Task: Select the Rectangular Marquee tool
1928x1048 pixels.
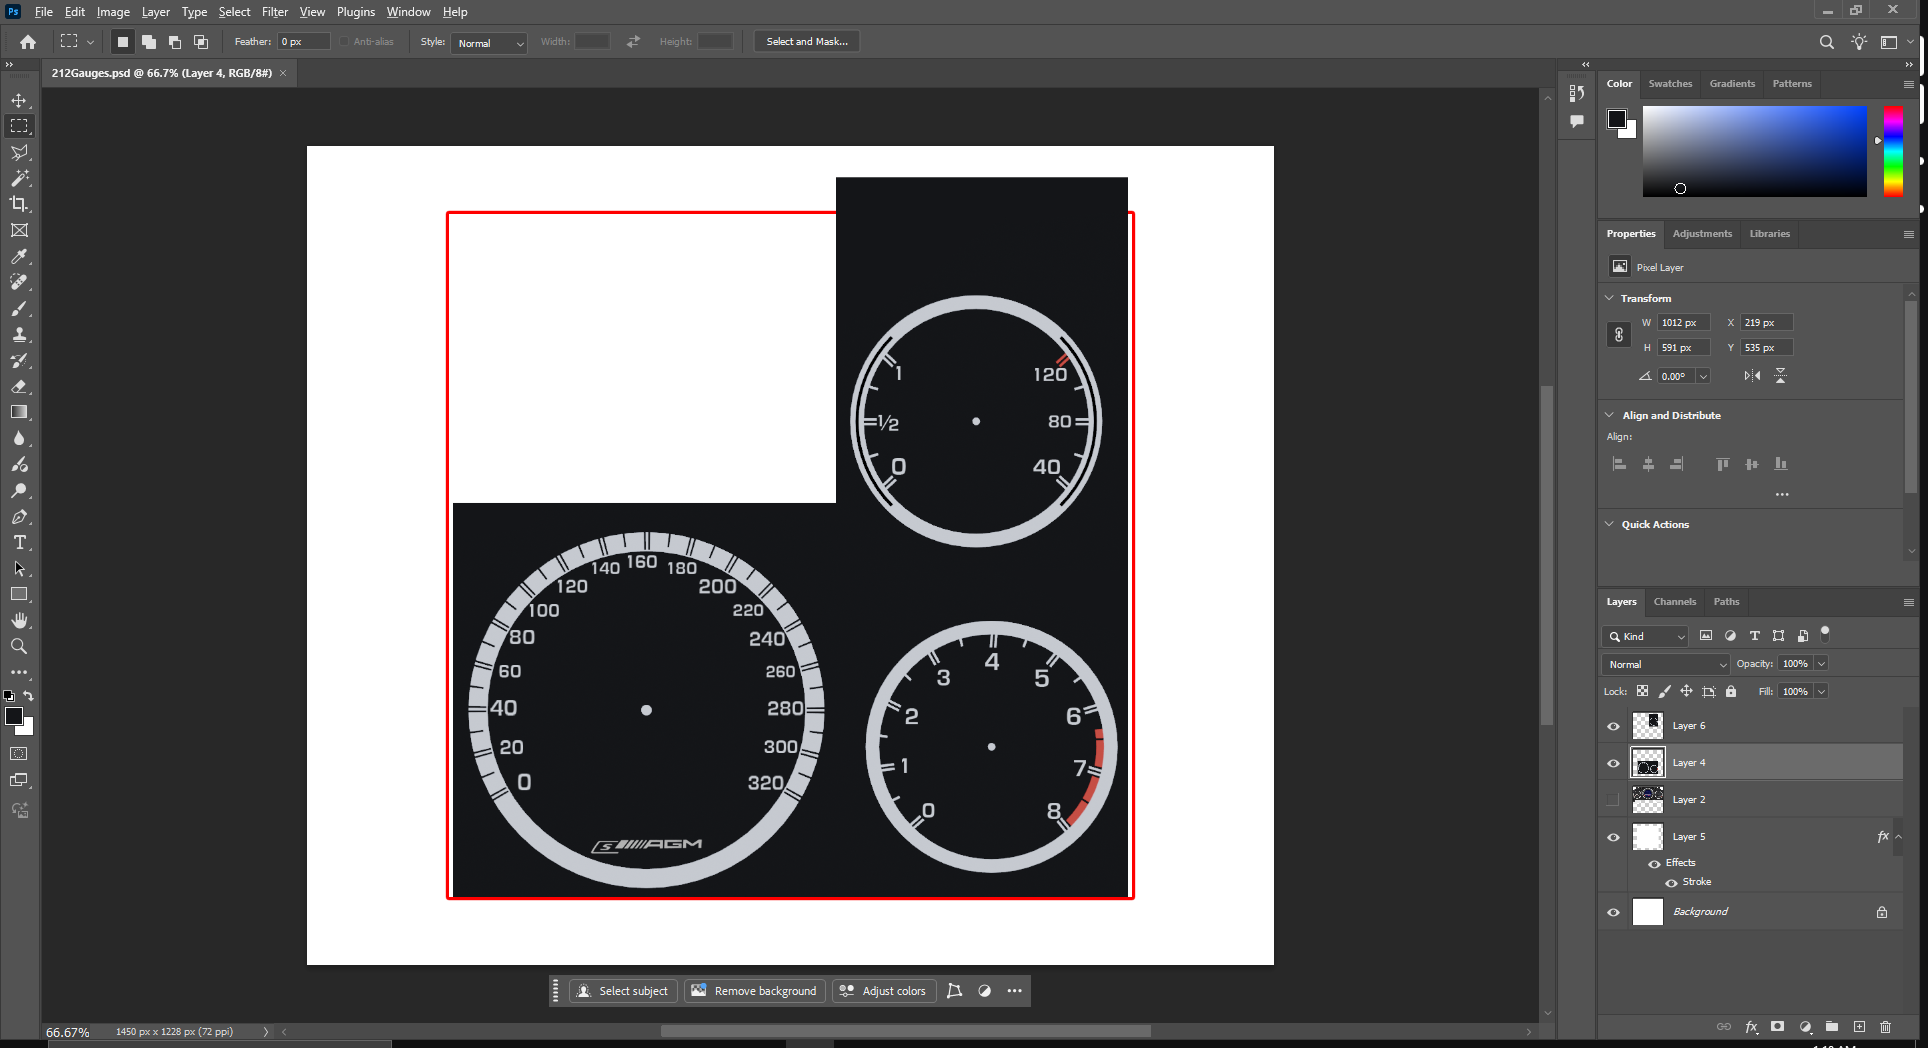Action: click(x=19, y=126)
